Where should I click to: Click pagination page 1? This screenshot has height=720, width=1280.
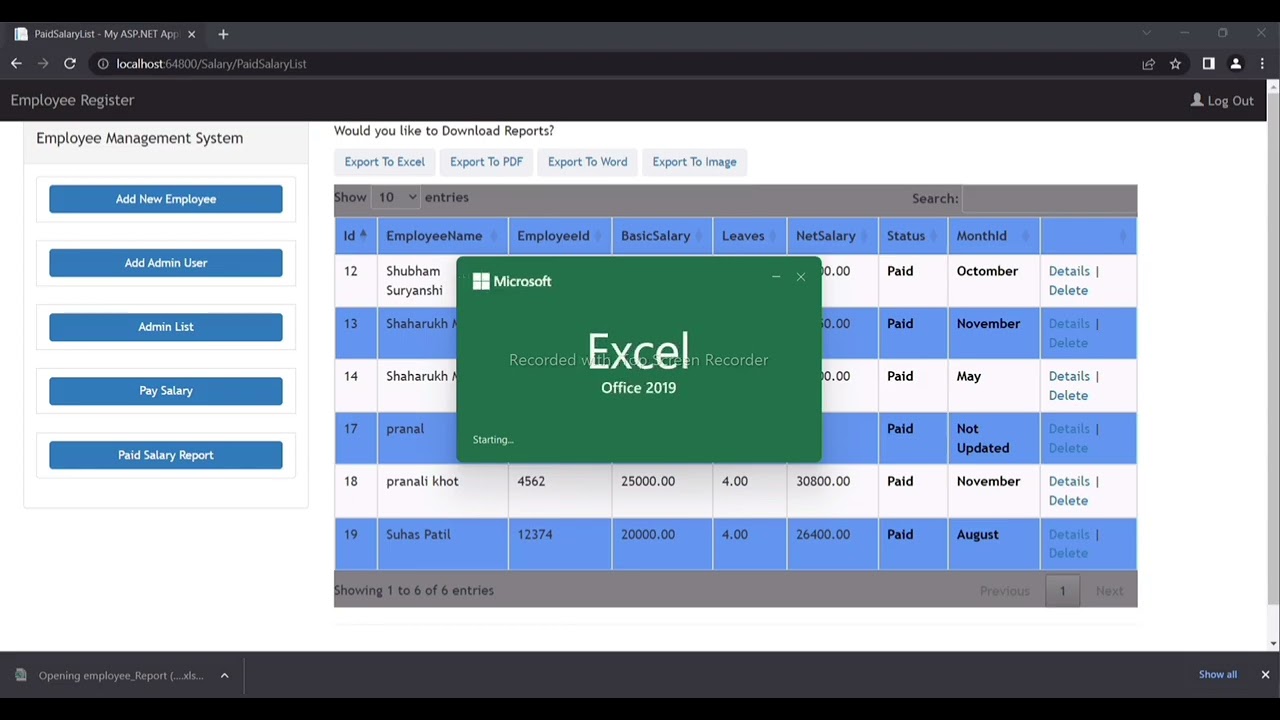[x=1062, y=591]
